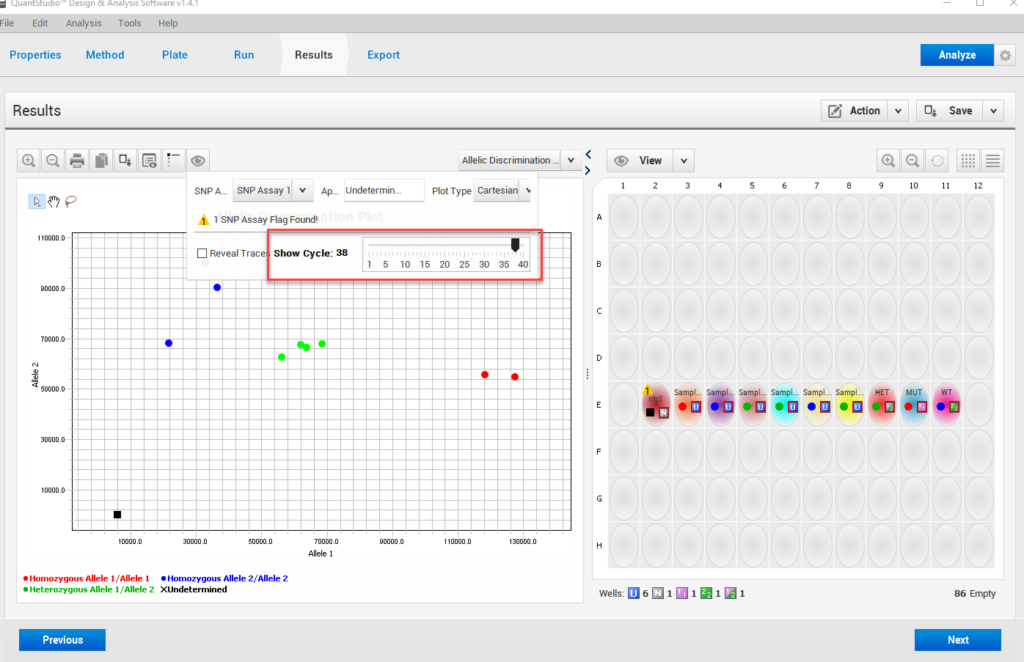
Task: Switch plate layout to grid view
Action: click(968, 160)
